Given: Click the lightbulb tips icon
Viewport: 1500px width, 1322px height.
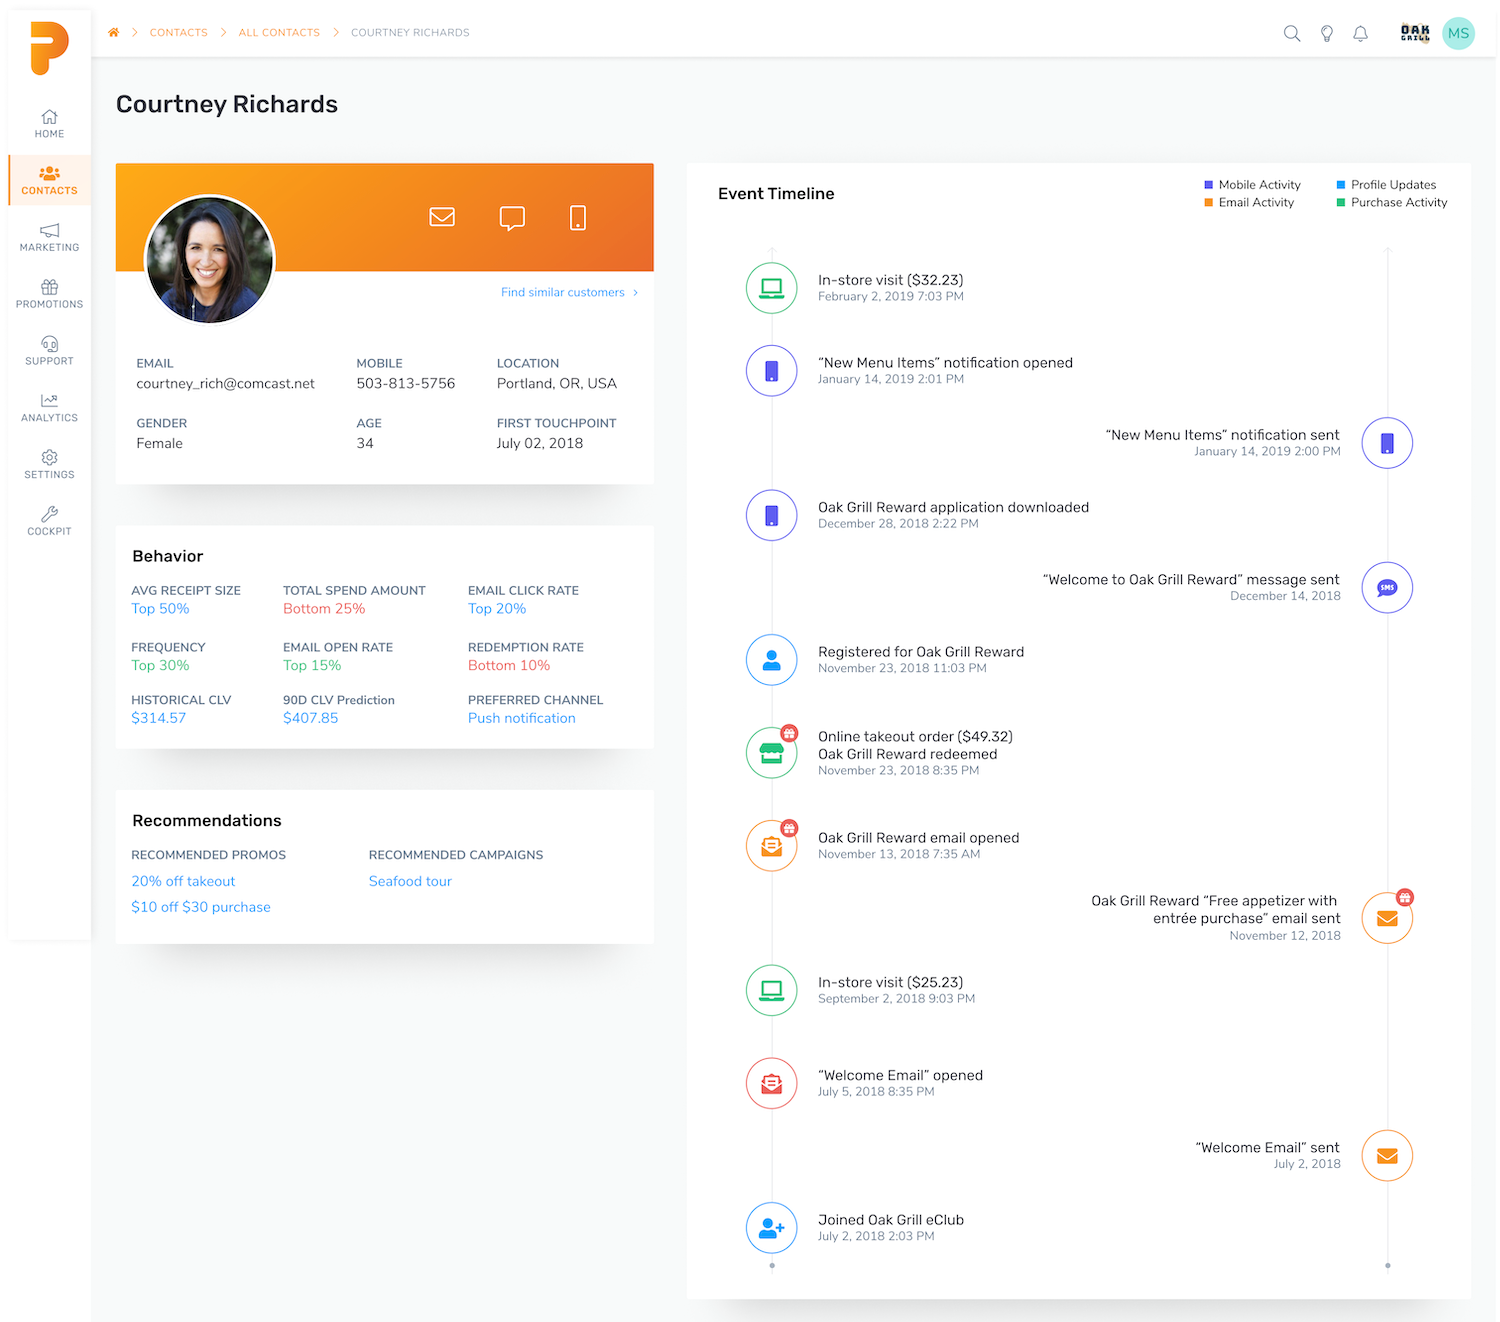Looking at the screenshot, I should 1327,33.
